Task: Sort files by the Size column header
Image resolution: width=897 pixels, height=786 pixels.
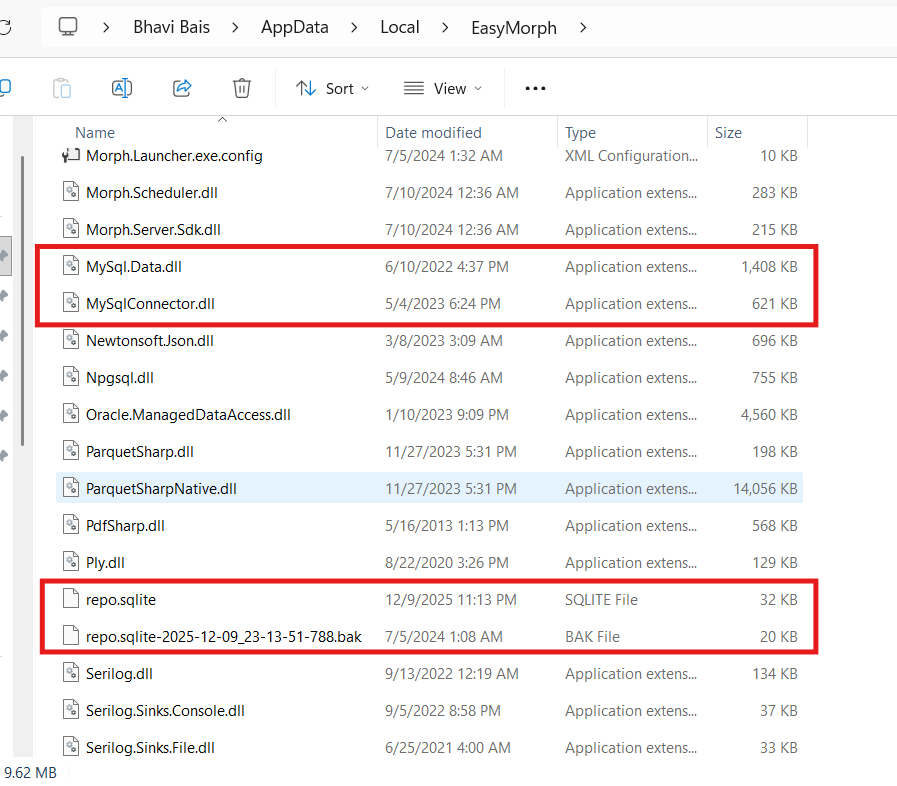Action: 728,132
